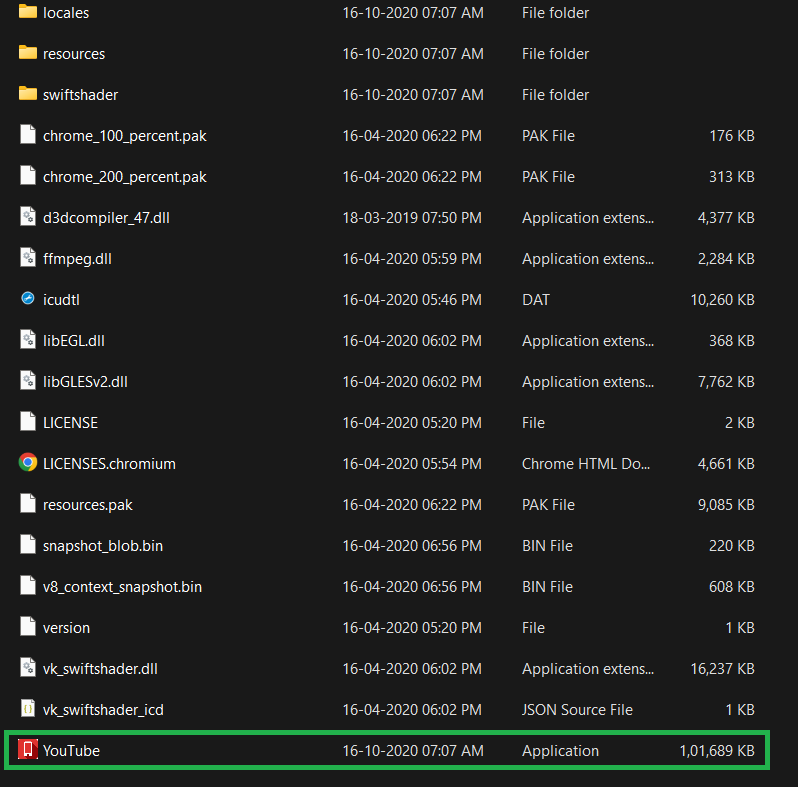798x787 pixels.
Task: Click the DAT type label
Action: [x=536, y=300]
